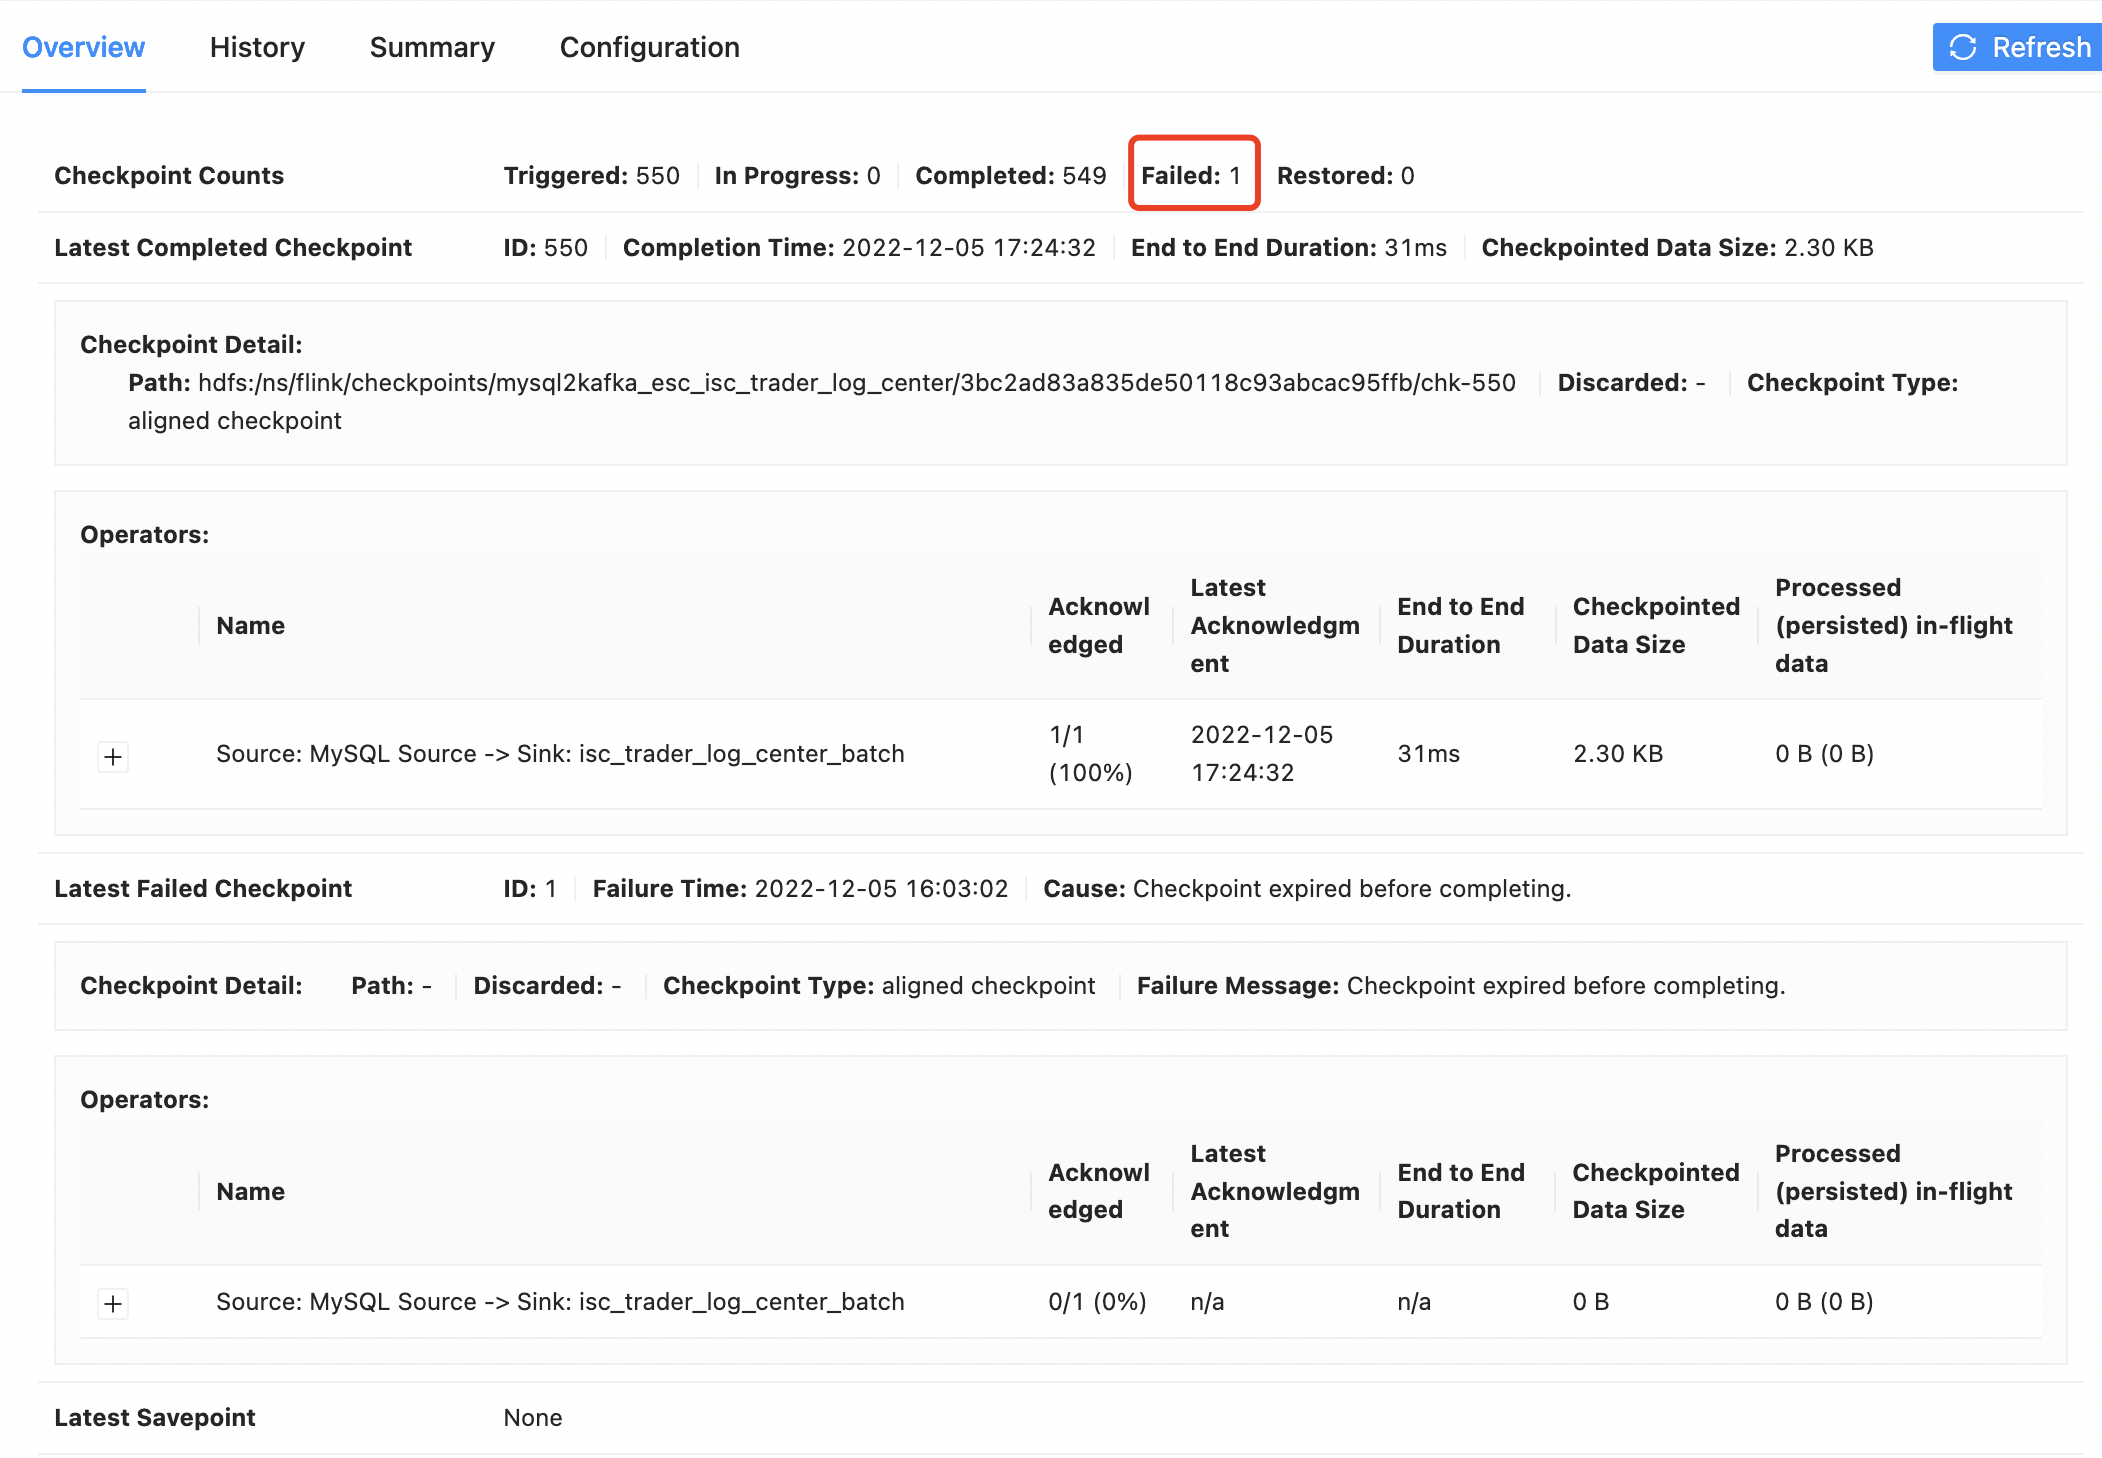Image resolution: width=2102 pixels, height=1458 pixels.
Task: Click the Completed: 549 count
Action: point(1010,175)
